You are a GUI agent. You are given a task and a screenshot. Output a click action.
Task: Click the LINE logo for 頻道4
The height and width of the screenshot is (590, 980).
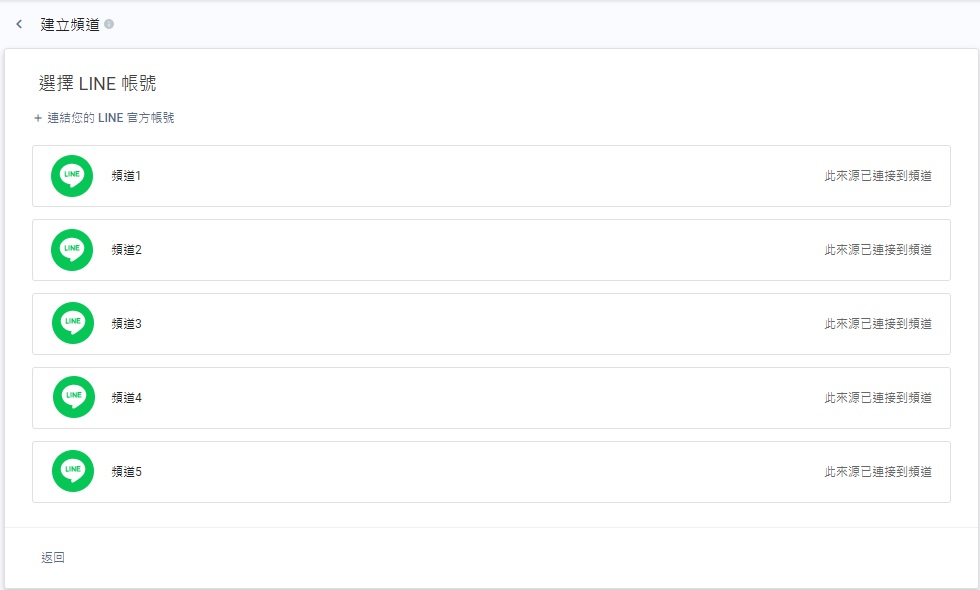(74, 397)
